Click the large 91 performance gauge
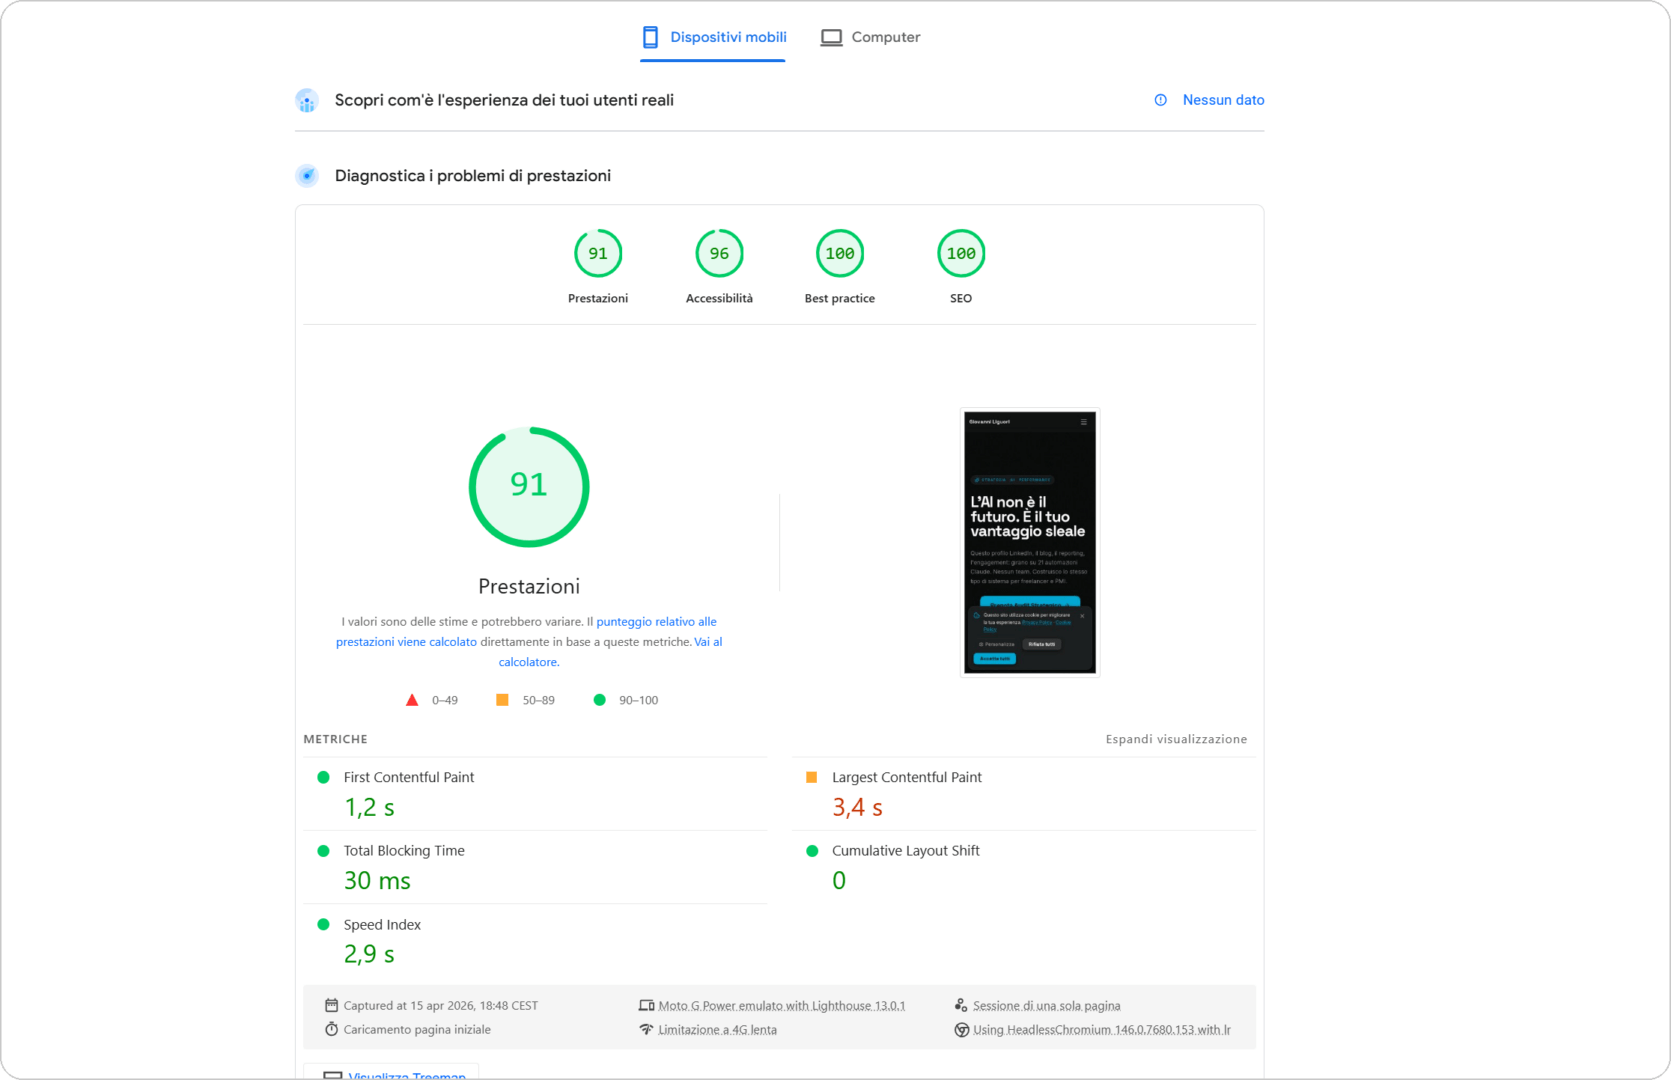 point(529,487)
